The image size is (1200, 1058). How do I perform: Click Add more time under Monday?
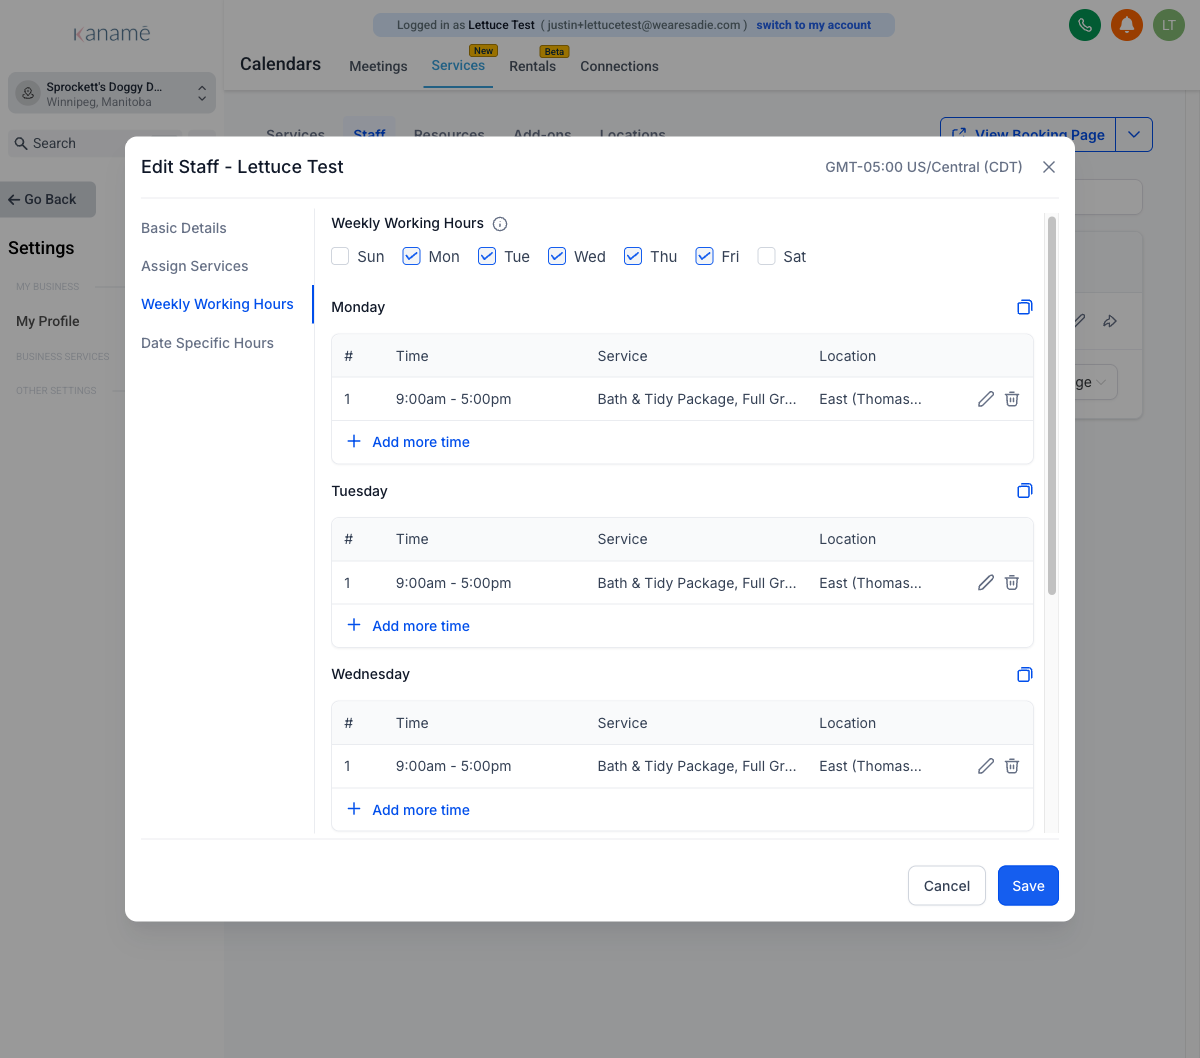pos(421,442)
